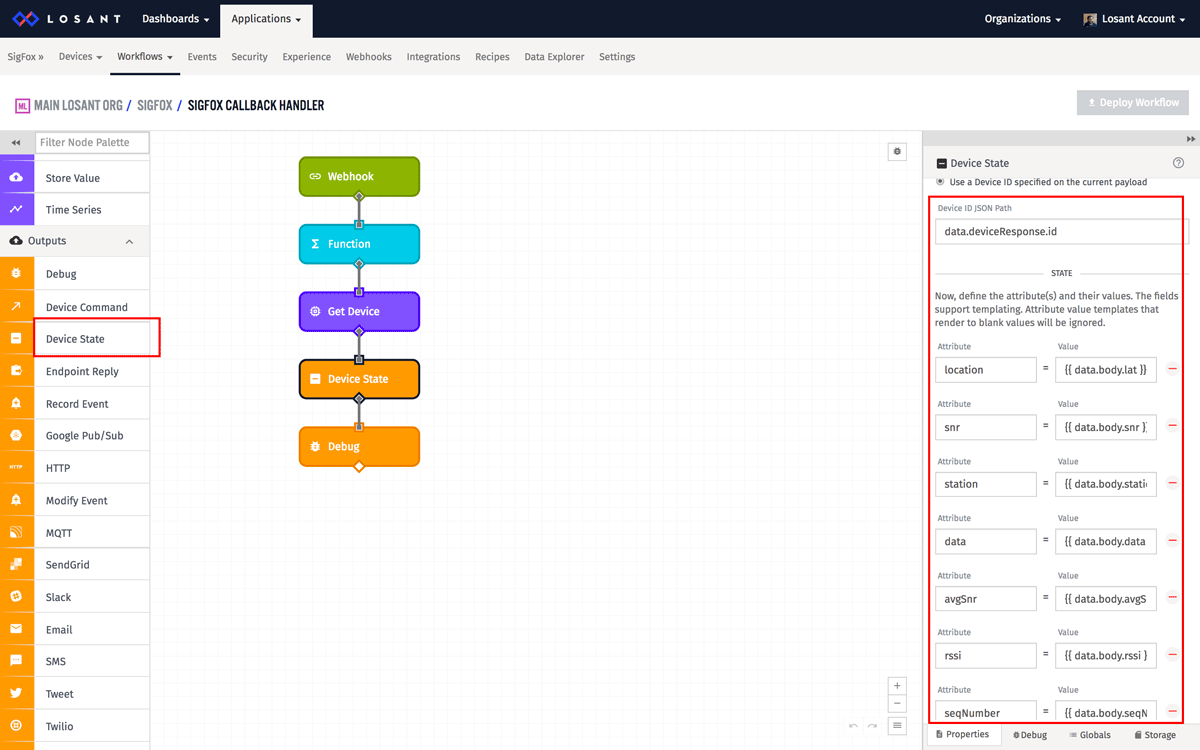Edit the location attribute name field
This screenshot has height=750, width=1200.
[986, 369]
